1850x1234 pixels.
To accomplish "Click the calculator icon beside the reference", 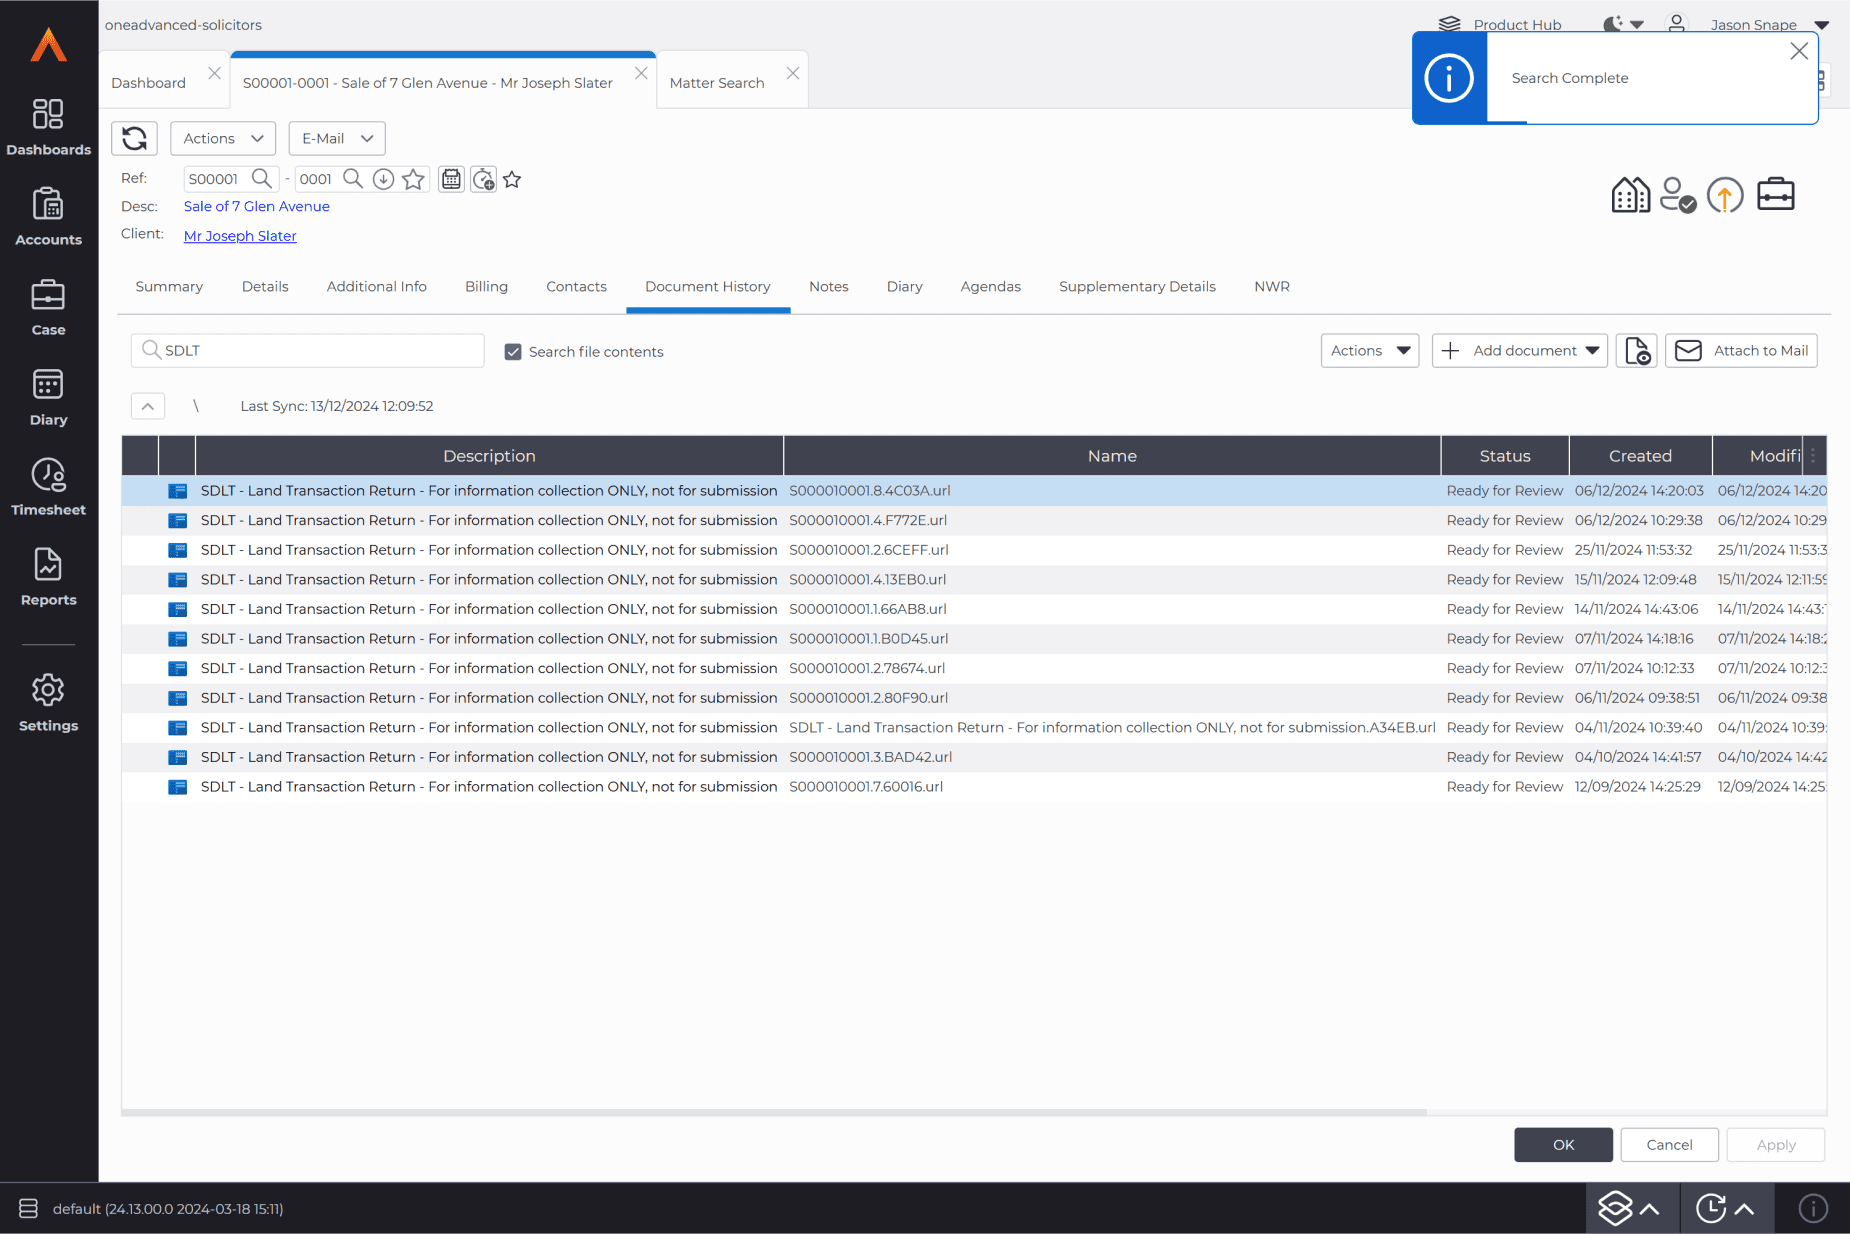I will click(451, 179).
